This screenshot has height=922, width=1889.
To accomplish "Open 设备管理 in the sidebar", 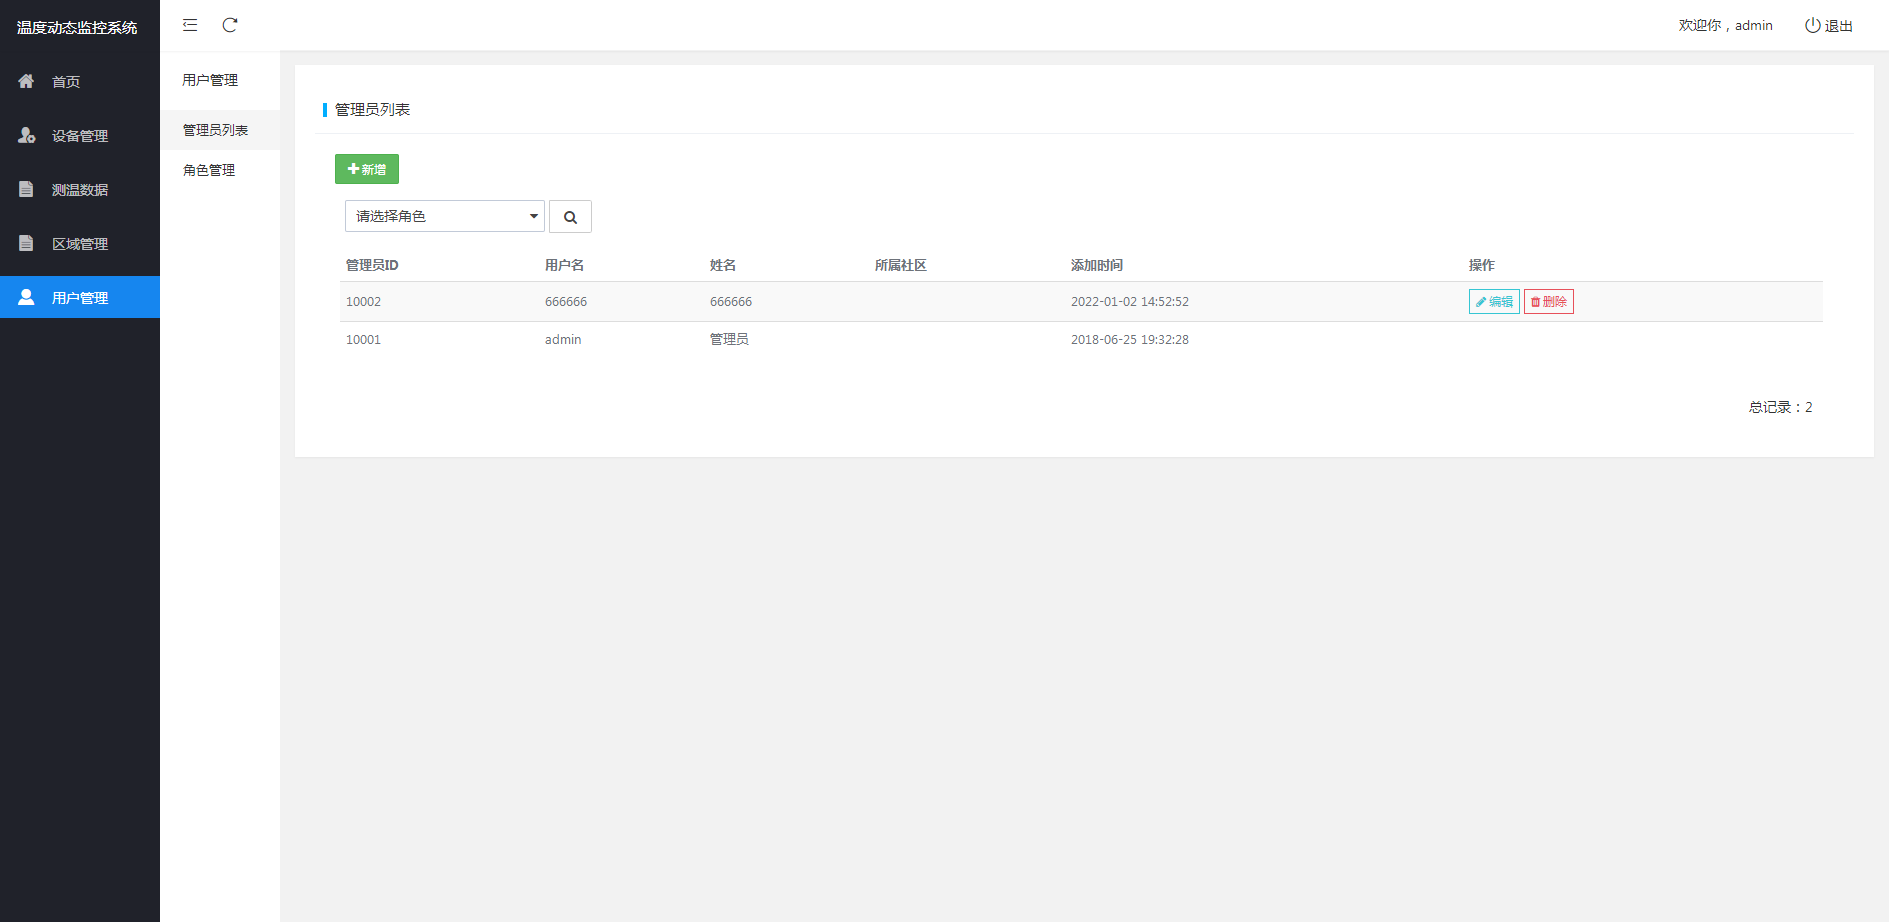I will [x=80, y=136].
